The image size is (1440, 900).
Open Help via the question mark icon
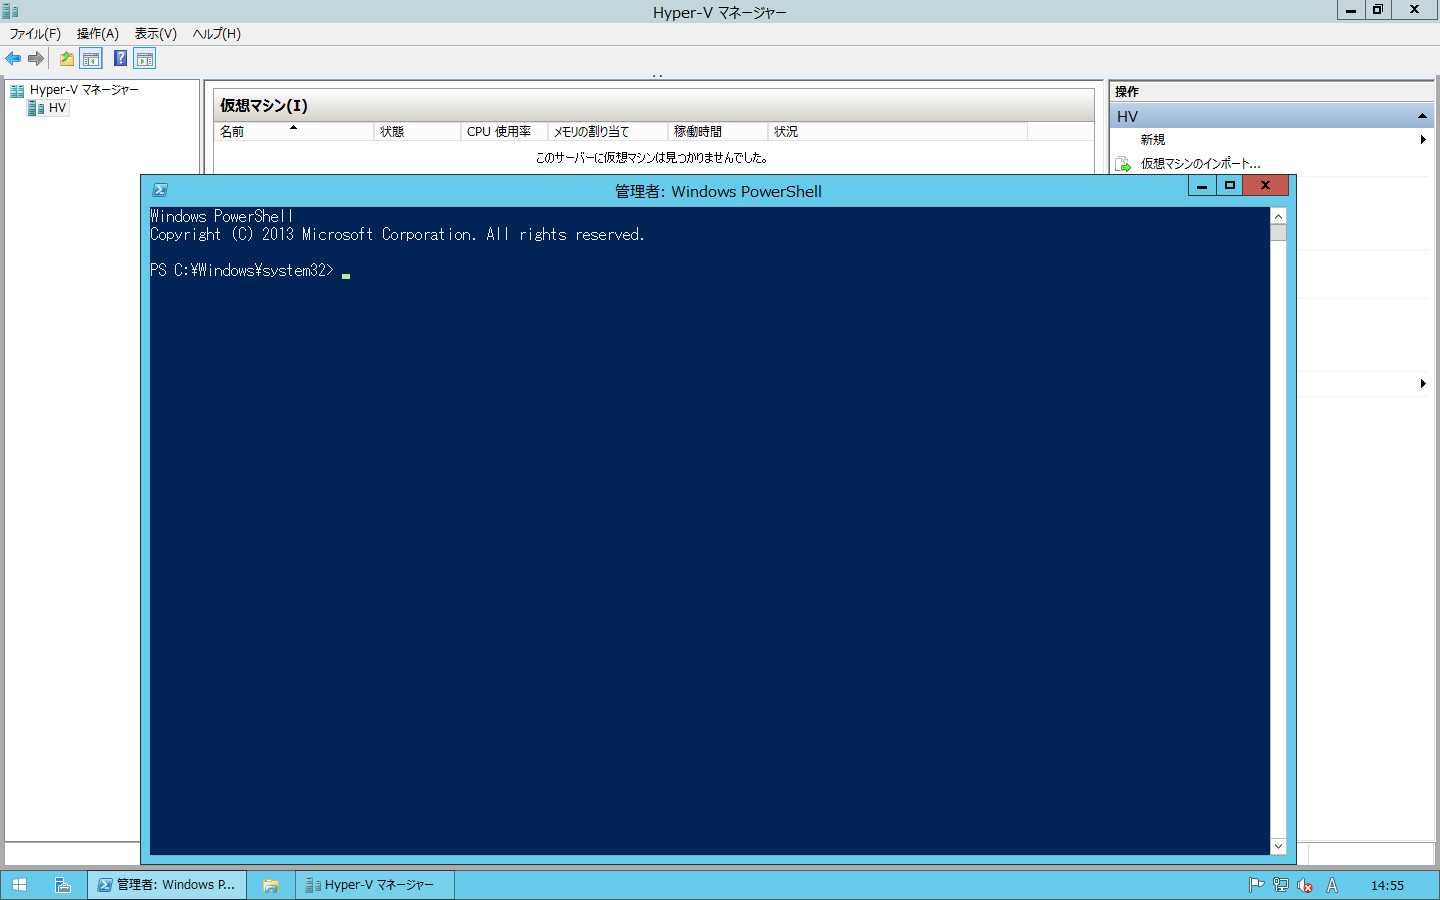tap(120, 59)
